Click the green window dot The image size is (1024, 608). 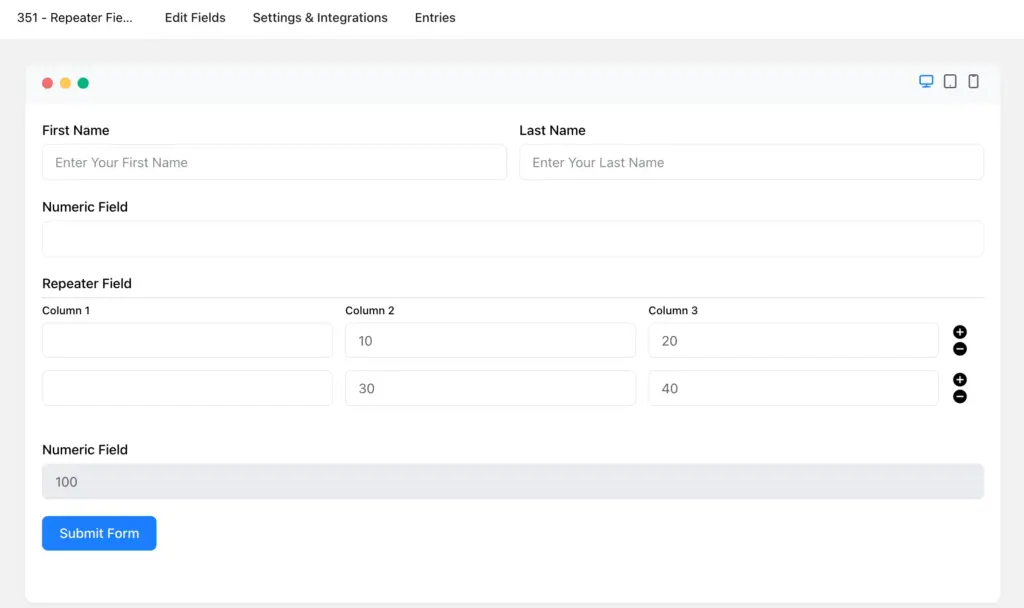(83, 83)
